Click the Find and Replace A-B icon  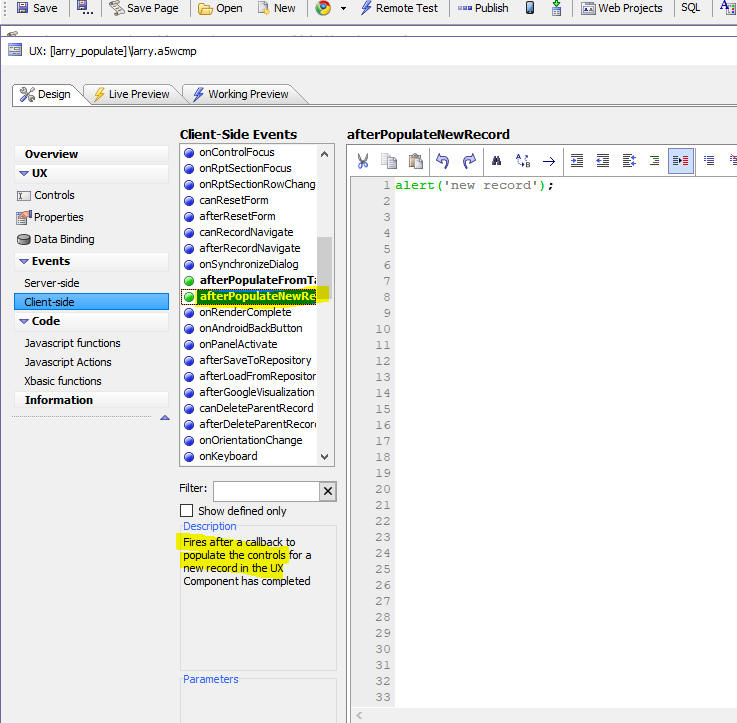(x=522, y=161)
